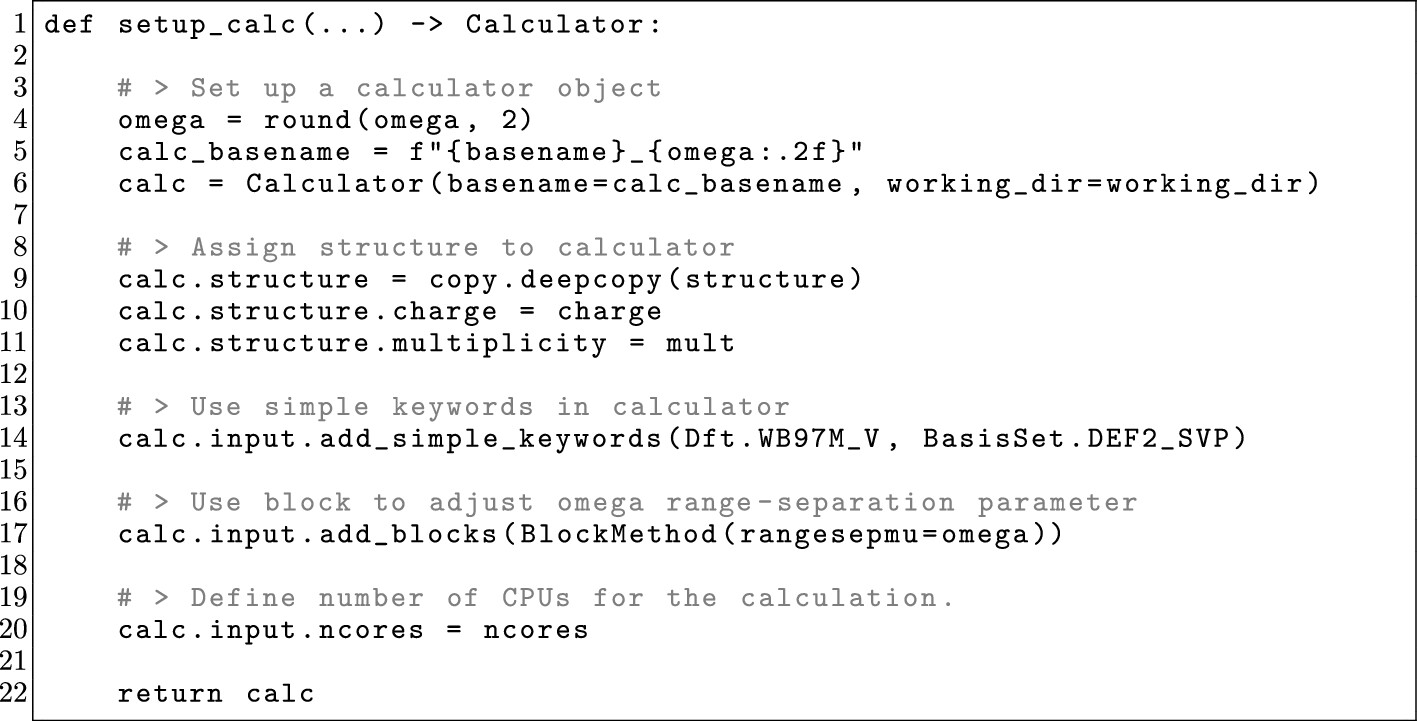Click calc.structure.charge on line 10
The height and width of the screenshot is (721, 1417).
307,311
